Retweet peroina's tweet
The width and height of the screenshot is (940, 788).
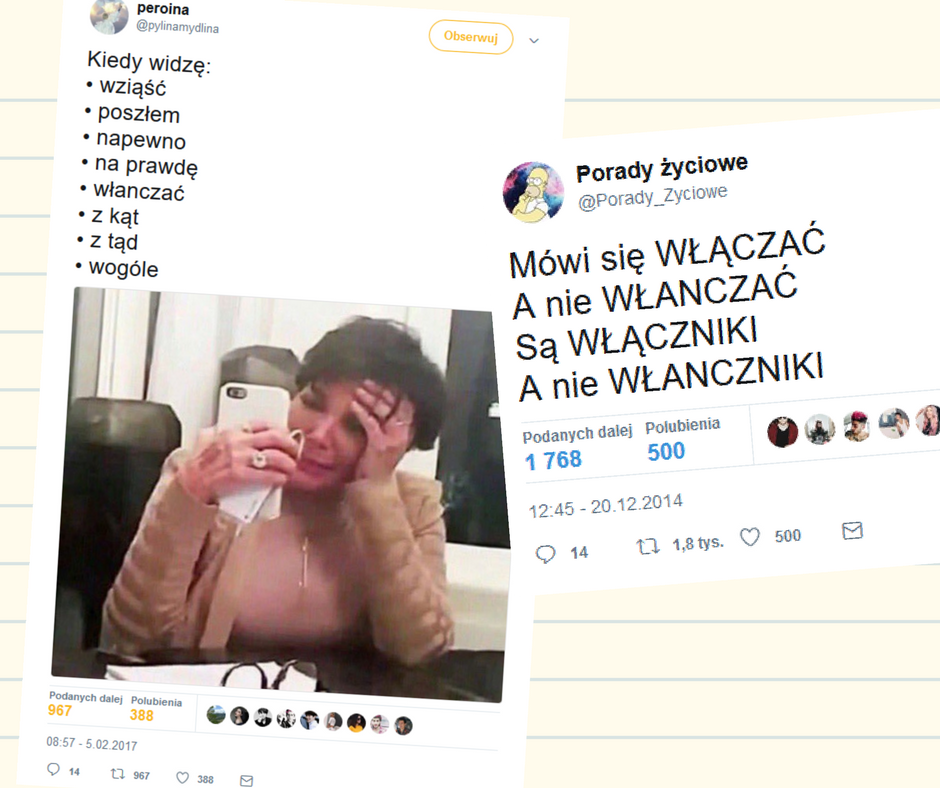point(118,774)
